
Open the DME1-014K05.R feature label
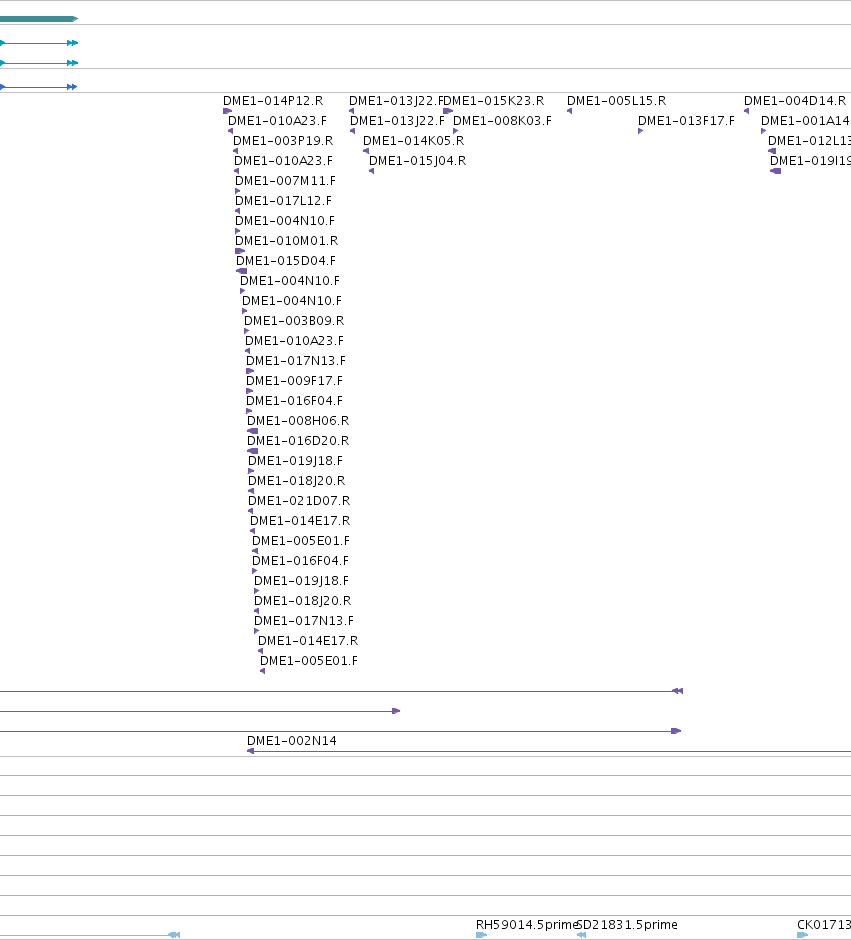(x=414, y=141)
